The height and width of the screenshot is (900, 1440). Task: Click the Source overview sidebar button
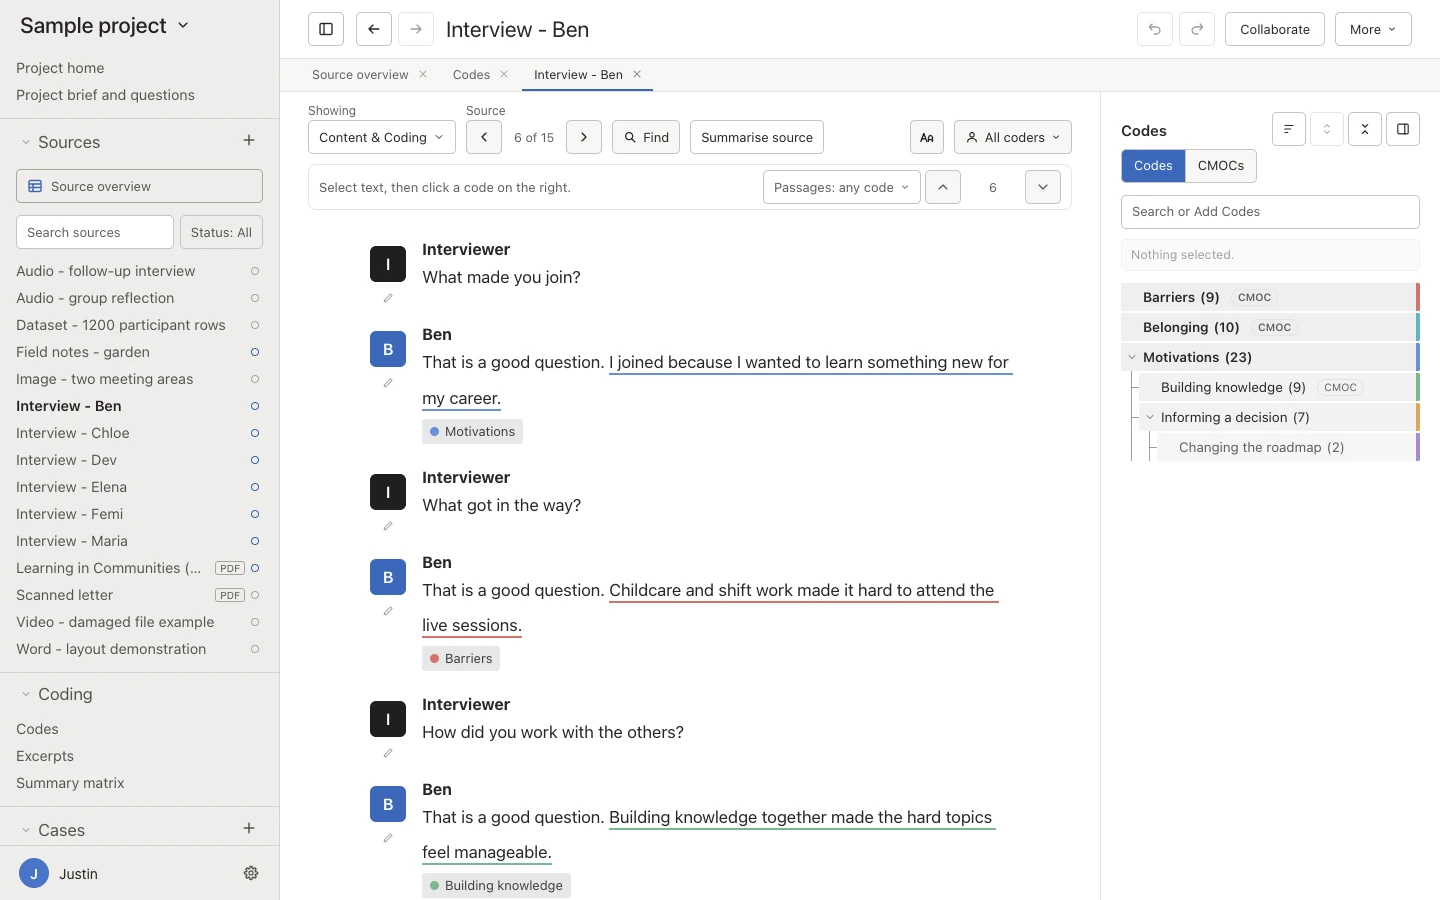click(x=139, y=186)
